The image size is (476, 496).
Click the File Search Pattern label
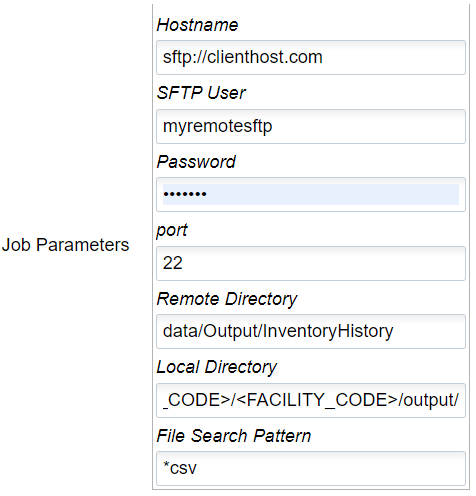pyautogui.click(x=234, y=436)
